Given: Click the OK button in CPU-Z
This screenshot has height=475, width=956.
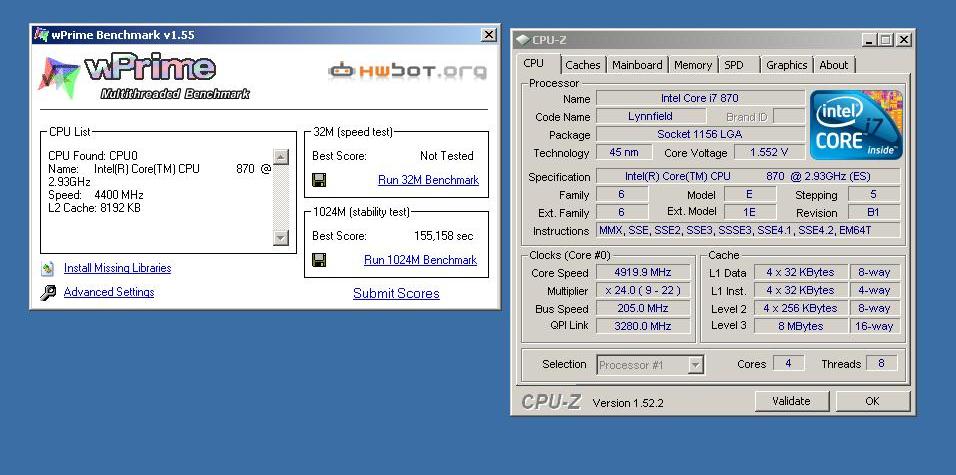Looking at the screenshot, I should (x=872, y=401).
